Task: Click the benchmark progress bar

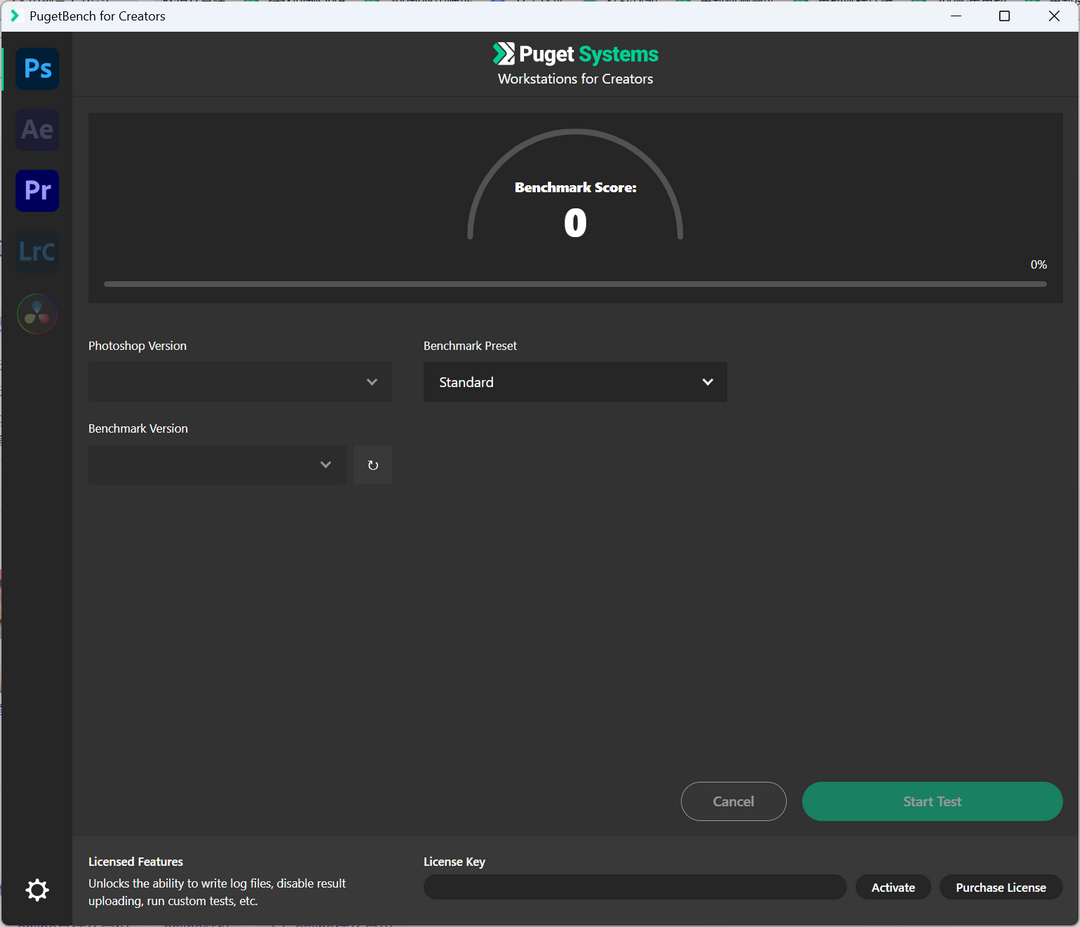Action: (x=575, y=283)
